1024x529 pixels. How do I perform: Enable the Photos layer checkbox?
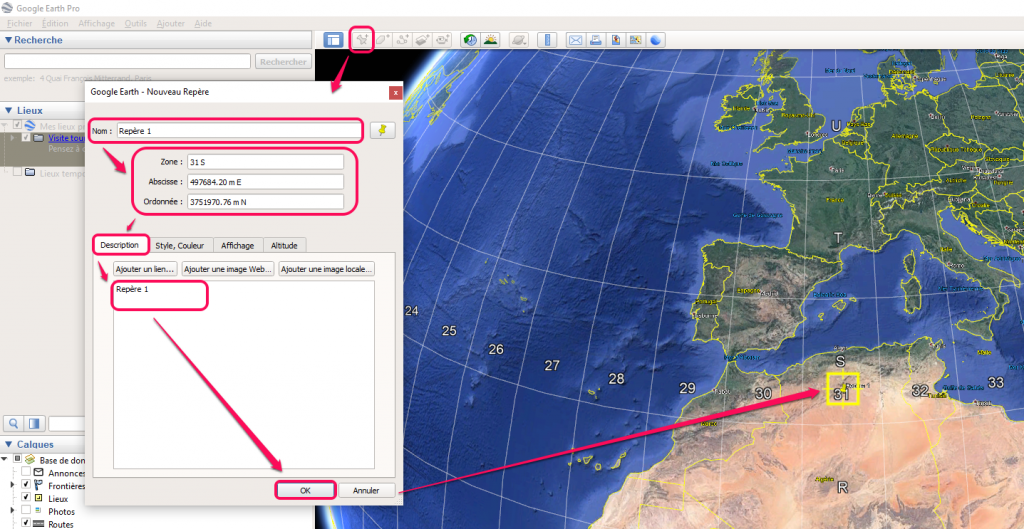pos(26,511)
